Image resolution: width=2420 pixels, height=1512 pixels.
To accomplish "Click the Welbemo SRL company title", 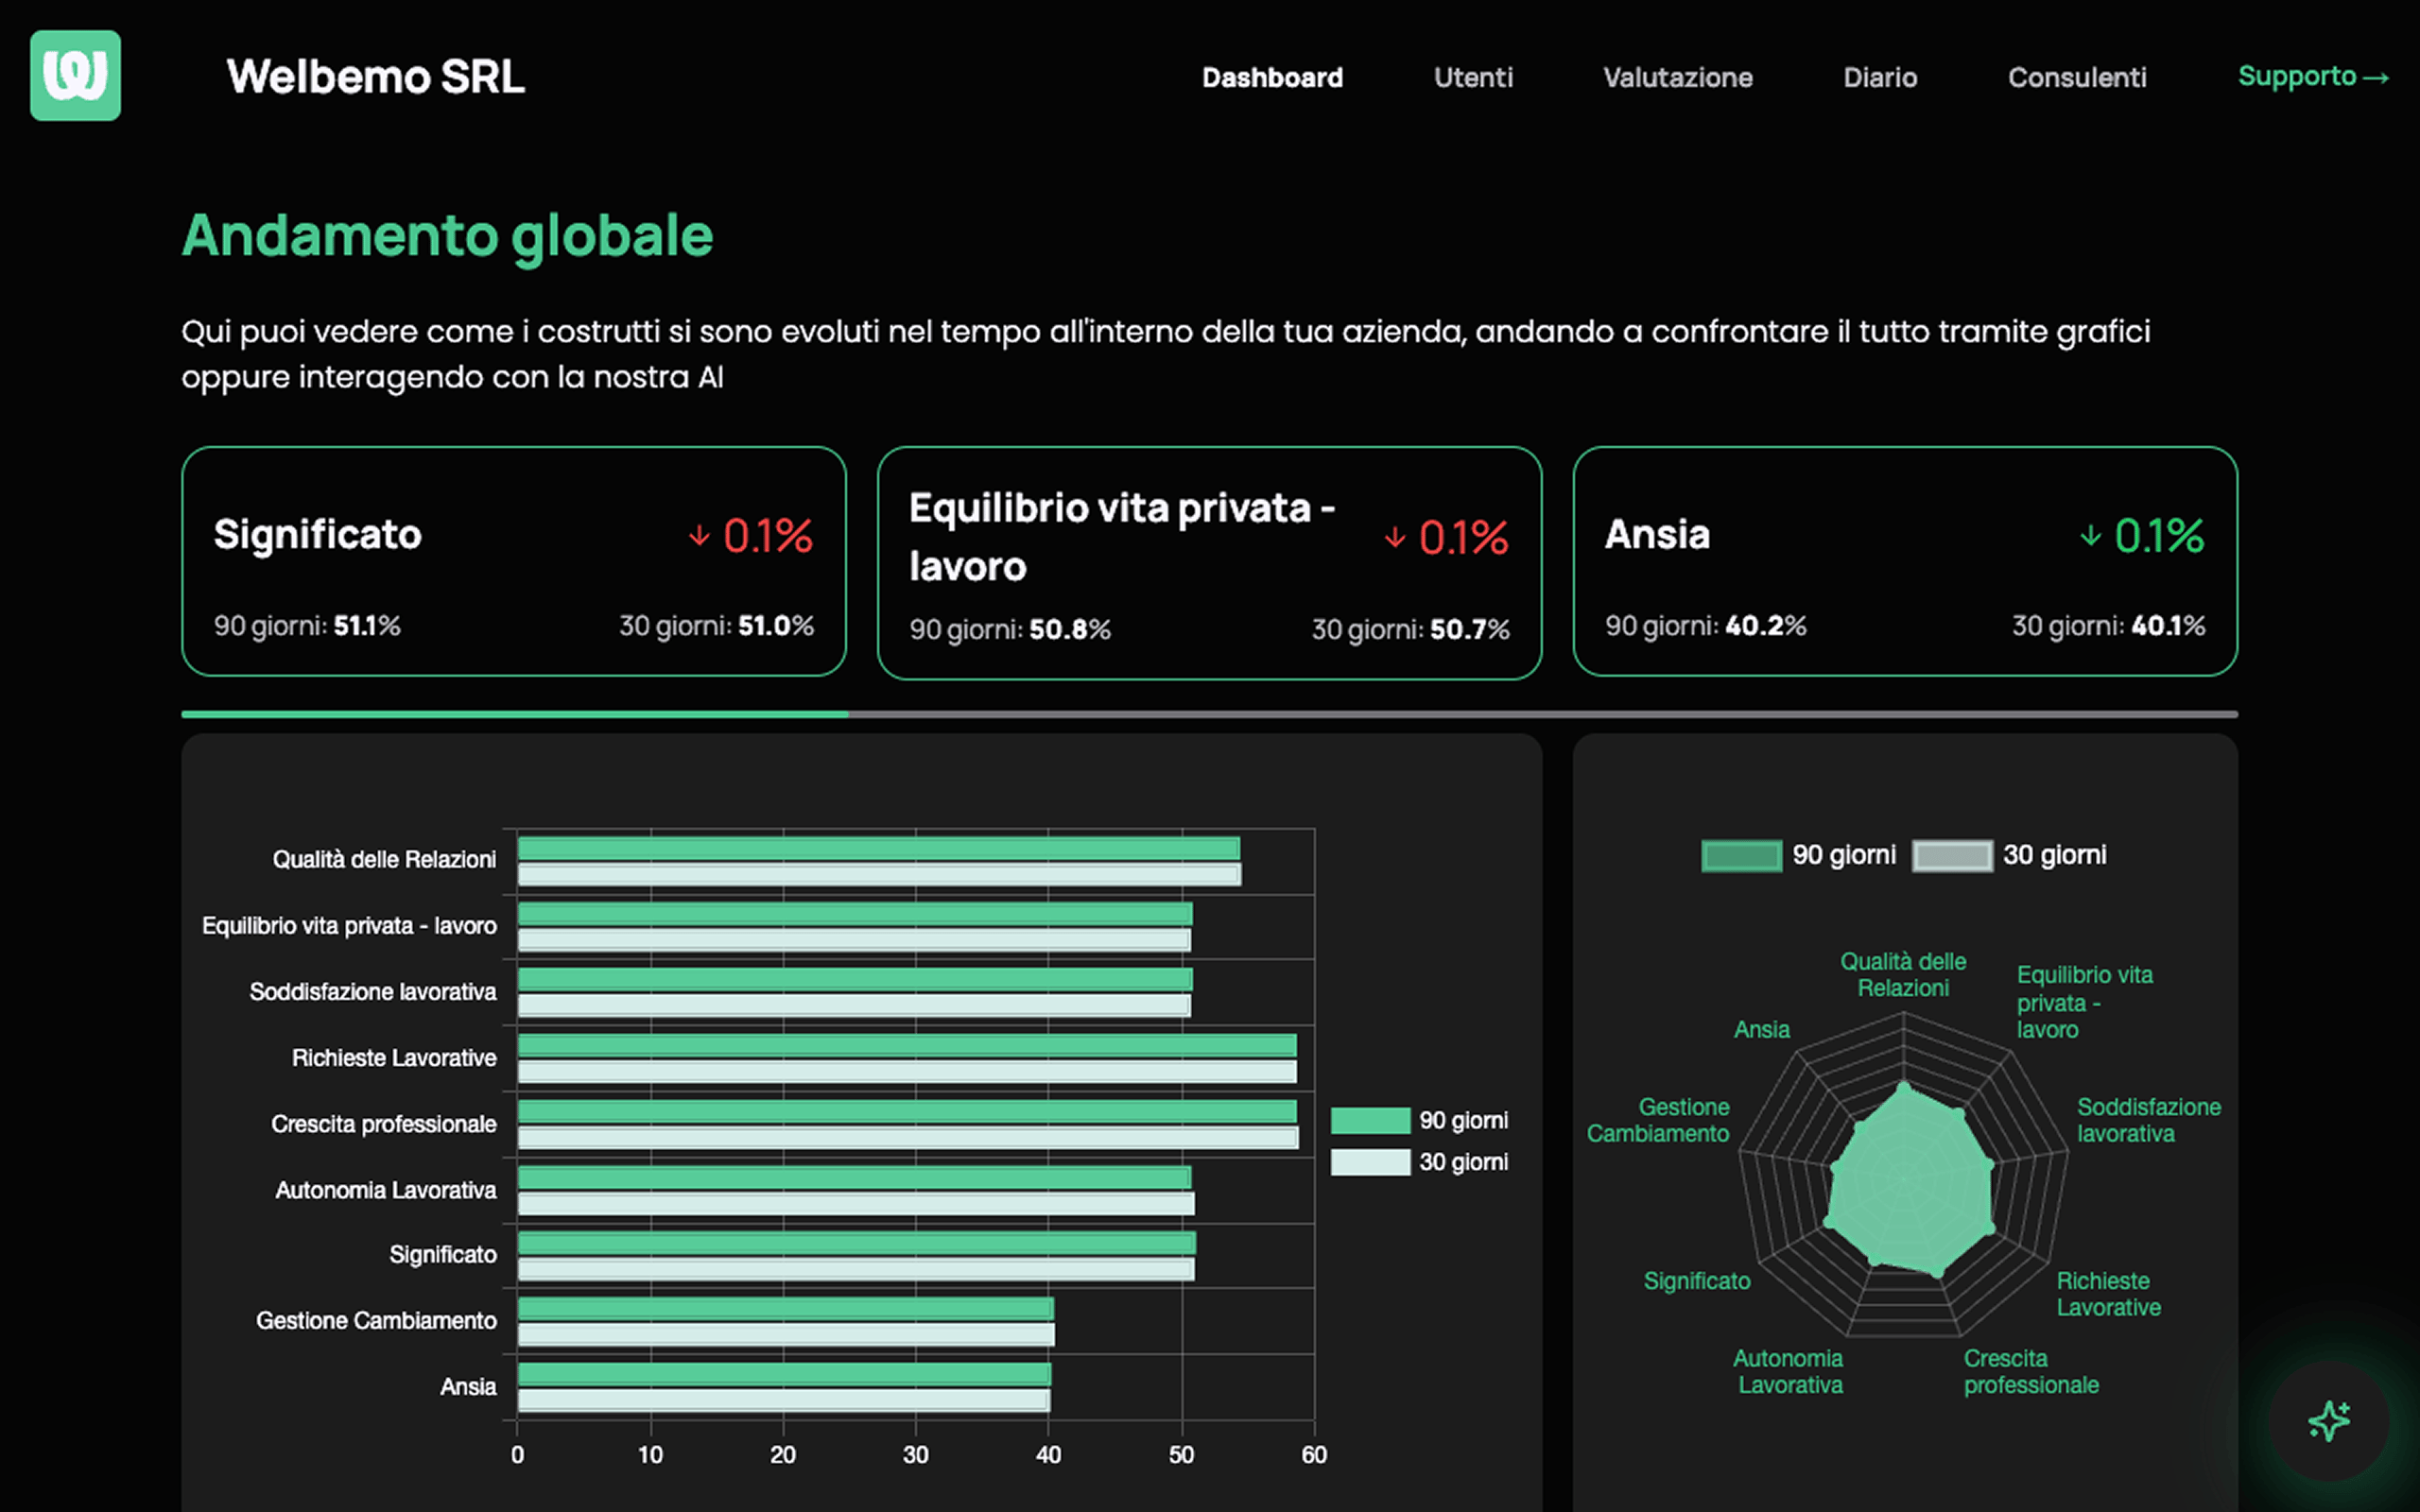I will coord(375,77).
